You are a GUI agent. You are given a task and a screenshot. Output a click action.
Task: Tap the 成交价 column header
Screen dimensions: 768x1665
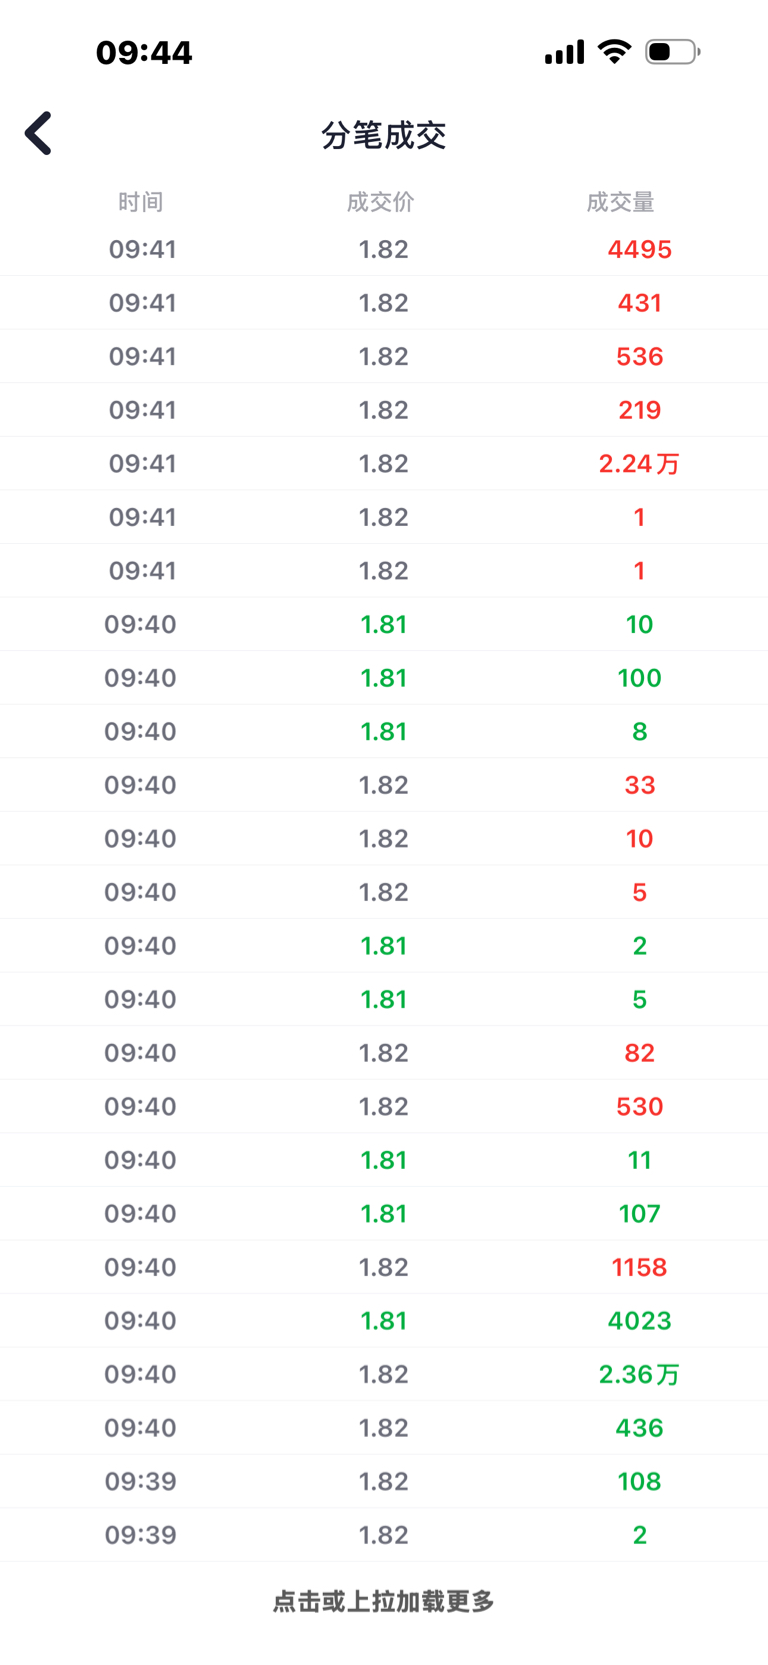380,202
